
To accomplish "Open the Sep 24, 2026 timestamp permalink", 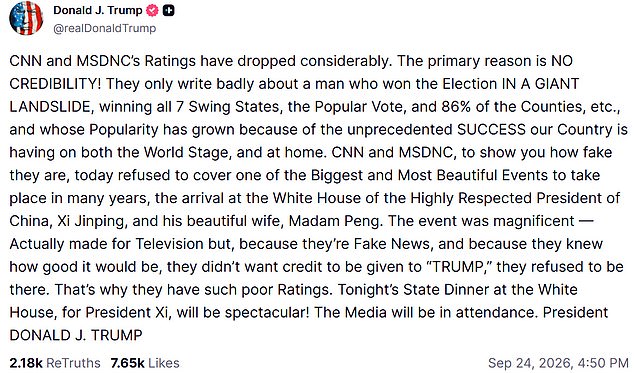I will [x=558, y=363].
